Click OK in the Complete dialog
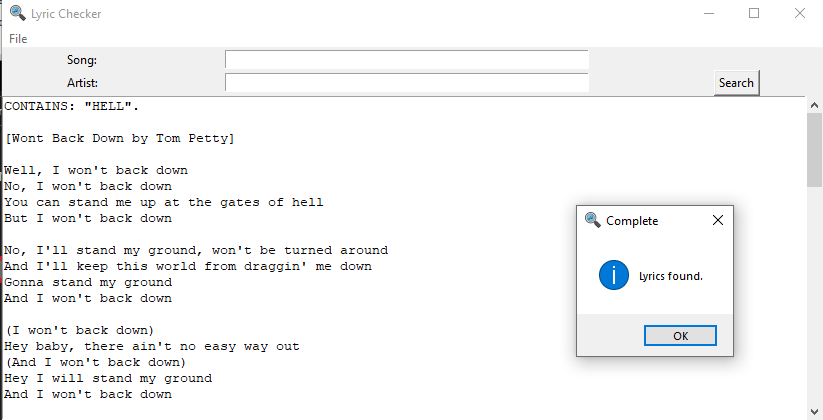The image size is (823, 420). coord(680,336)
